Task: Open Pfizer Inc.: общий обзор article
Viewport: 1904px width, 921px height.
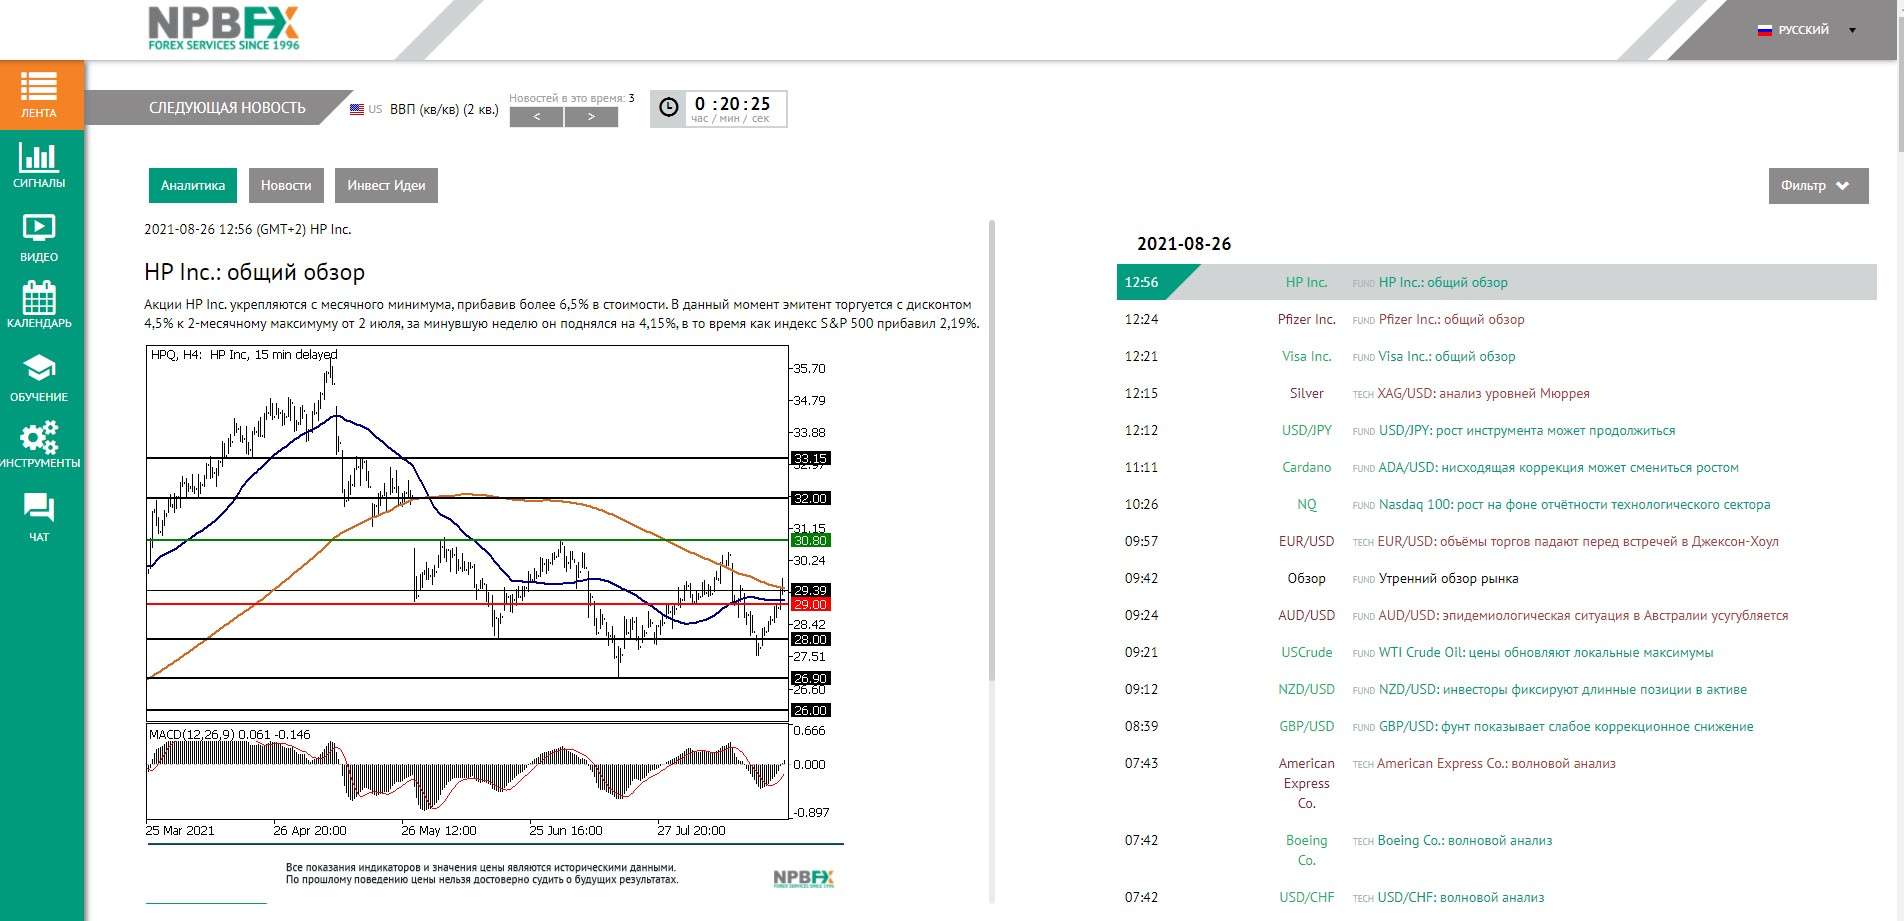Action: [1451, 319]
